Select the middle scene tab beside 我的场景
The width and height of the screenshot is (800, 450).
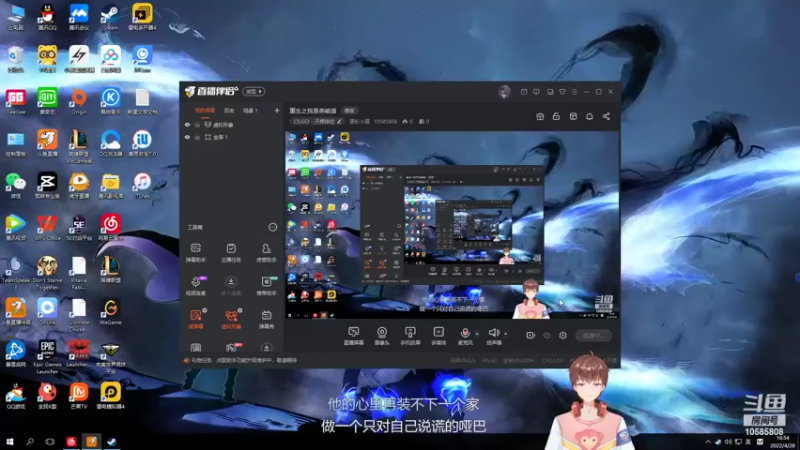pyautogui.click(x=229, y=110)
